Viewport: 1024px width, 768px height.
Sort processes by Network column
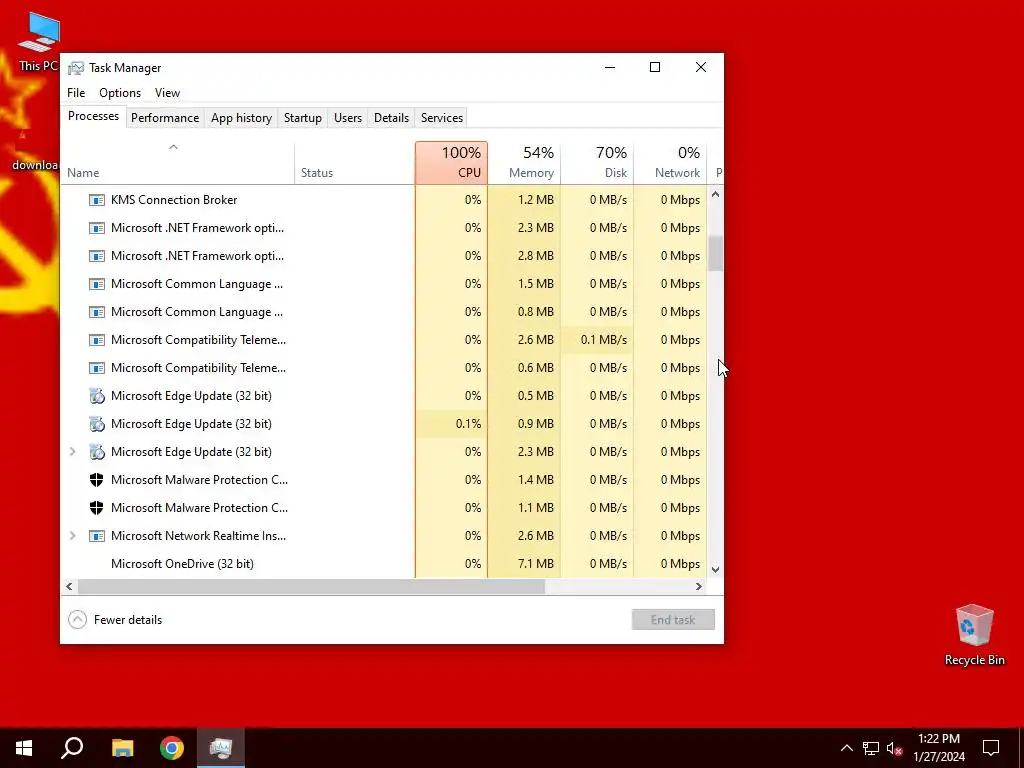[x=670, y=163]
